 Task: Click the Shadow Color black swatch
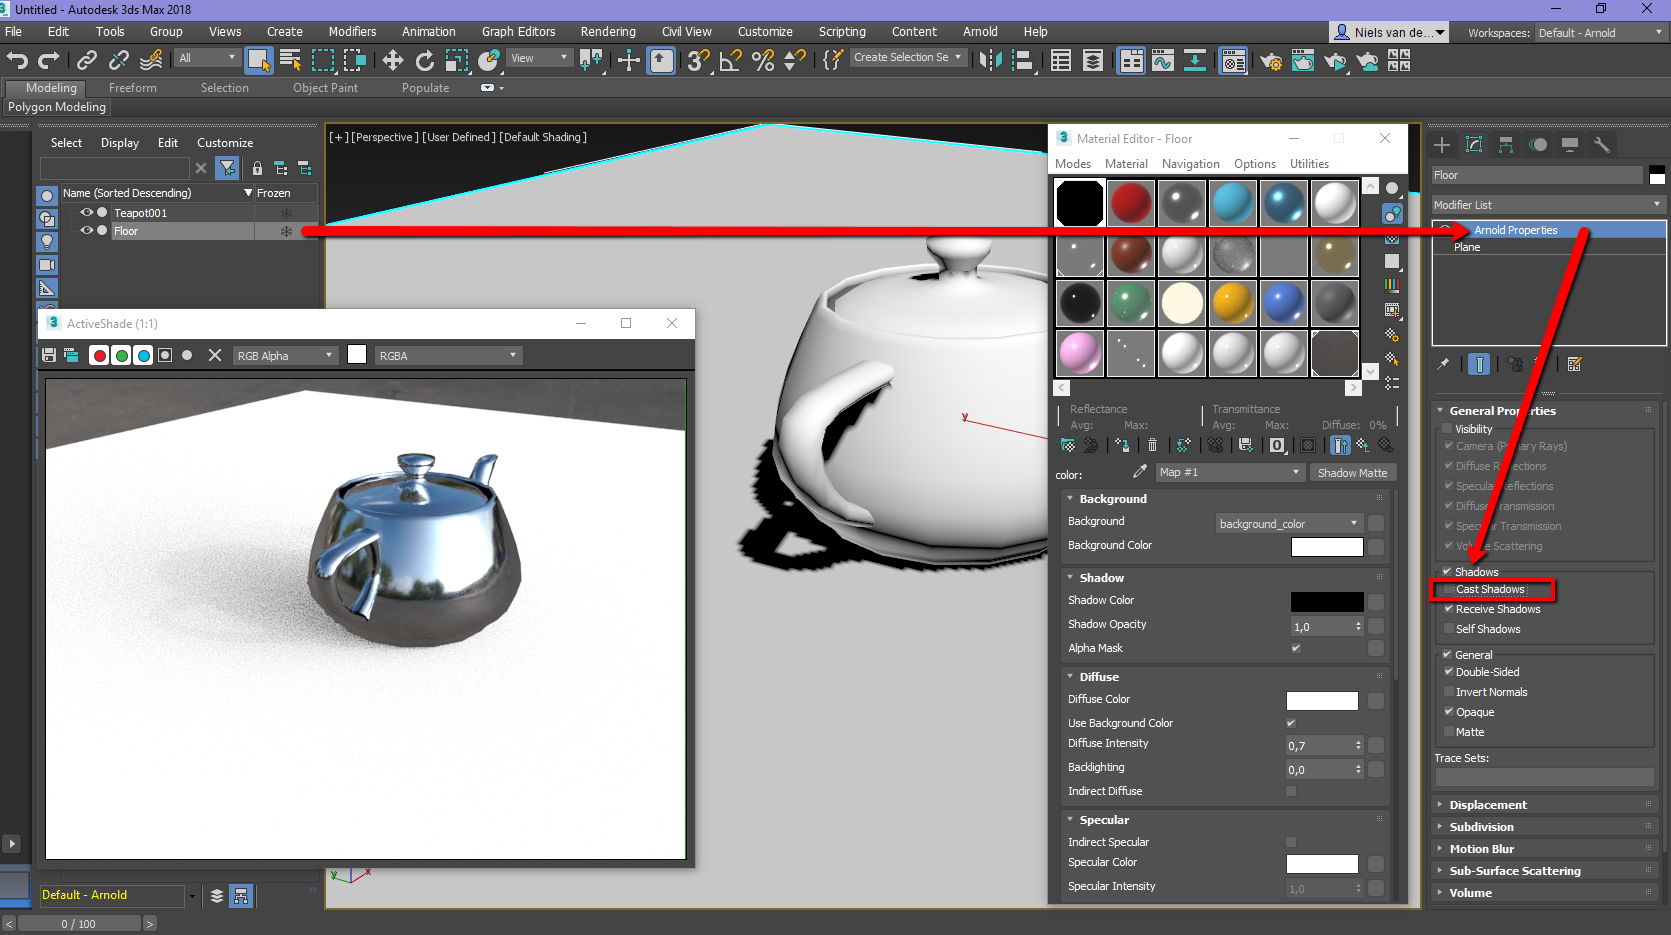click(1326, 600)
